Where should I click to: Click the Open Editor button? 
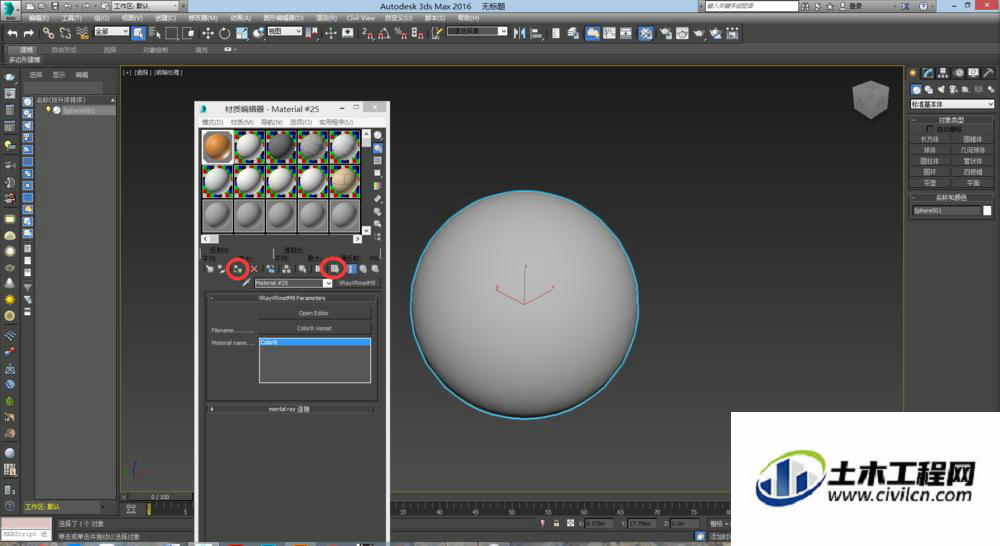pos(314,313)
